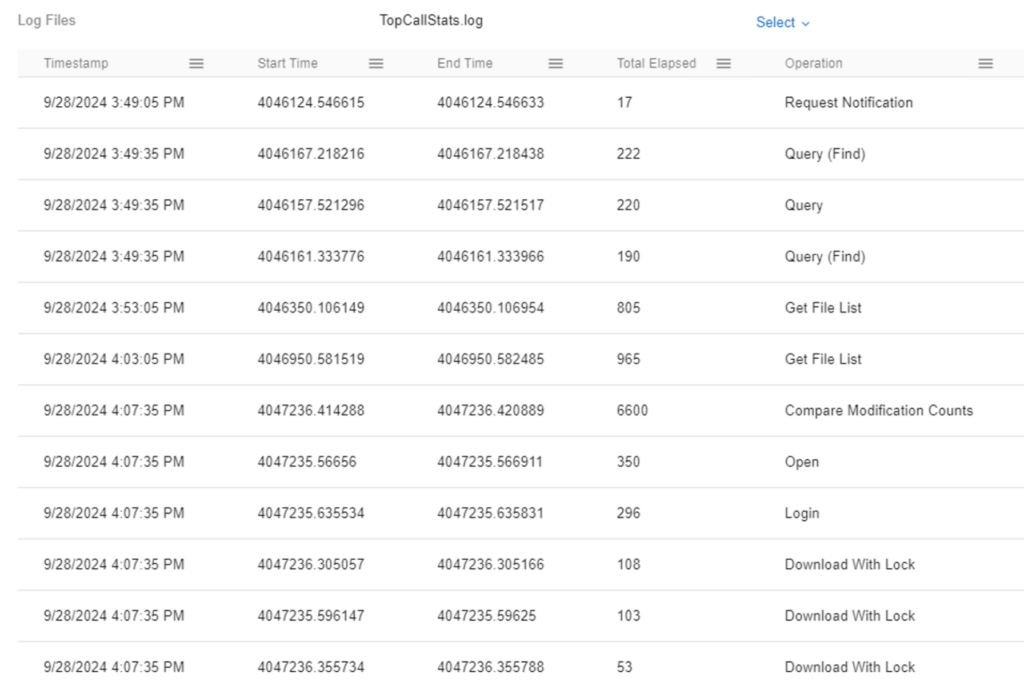Click end time 4047236.355788
1024x690 pixels.
(490, 667)
